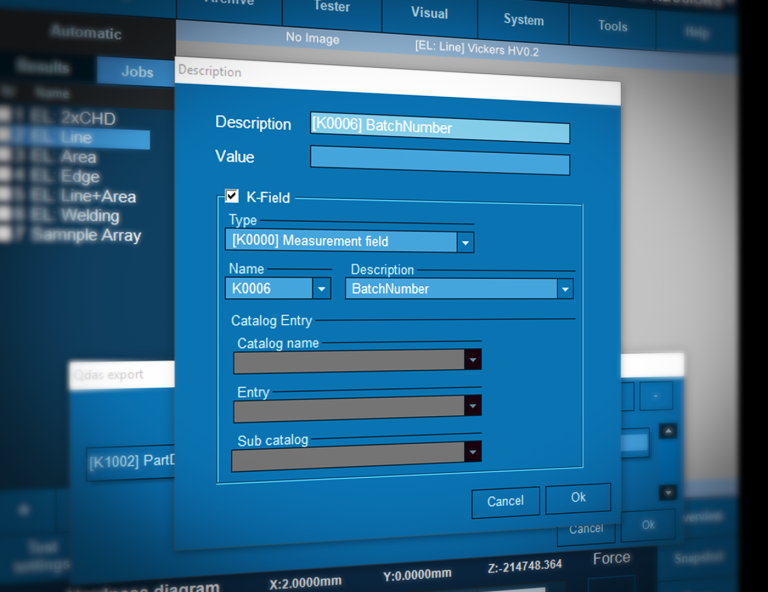The image size is (768, 592).
Task: Open the Help menu tab
Action: [x=696, y=32]
